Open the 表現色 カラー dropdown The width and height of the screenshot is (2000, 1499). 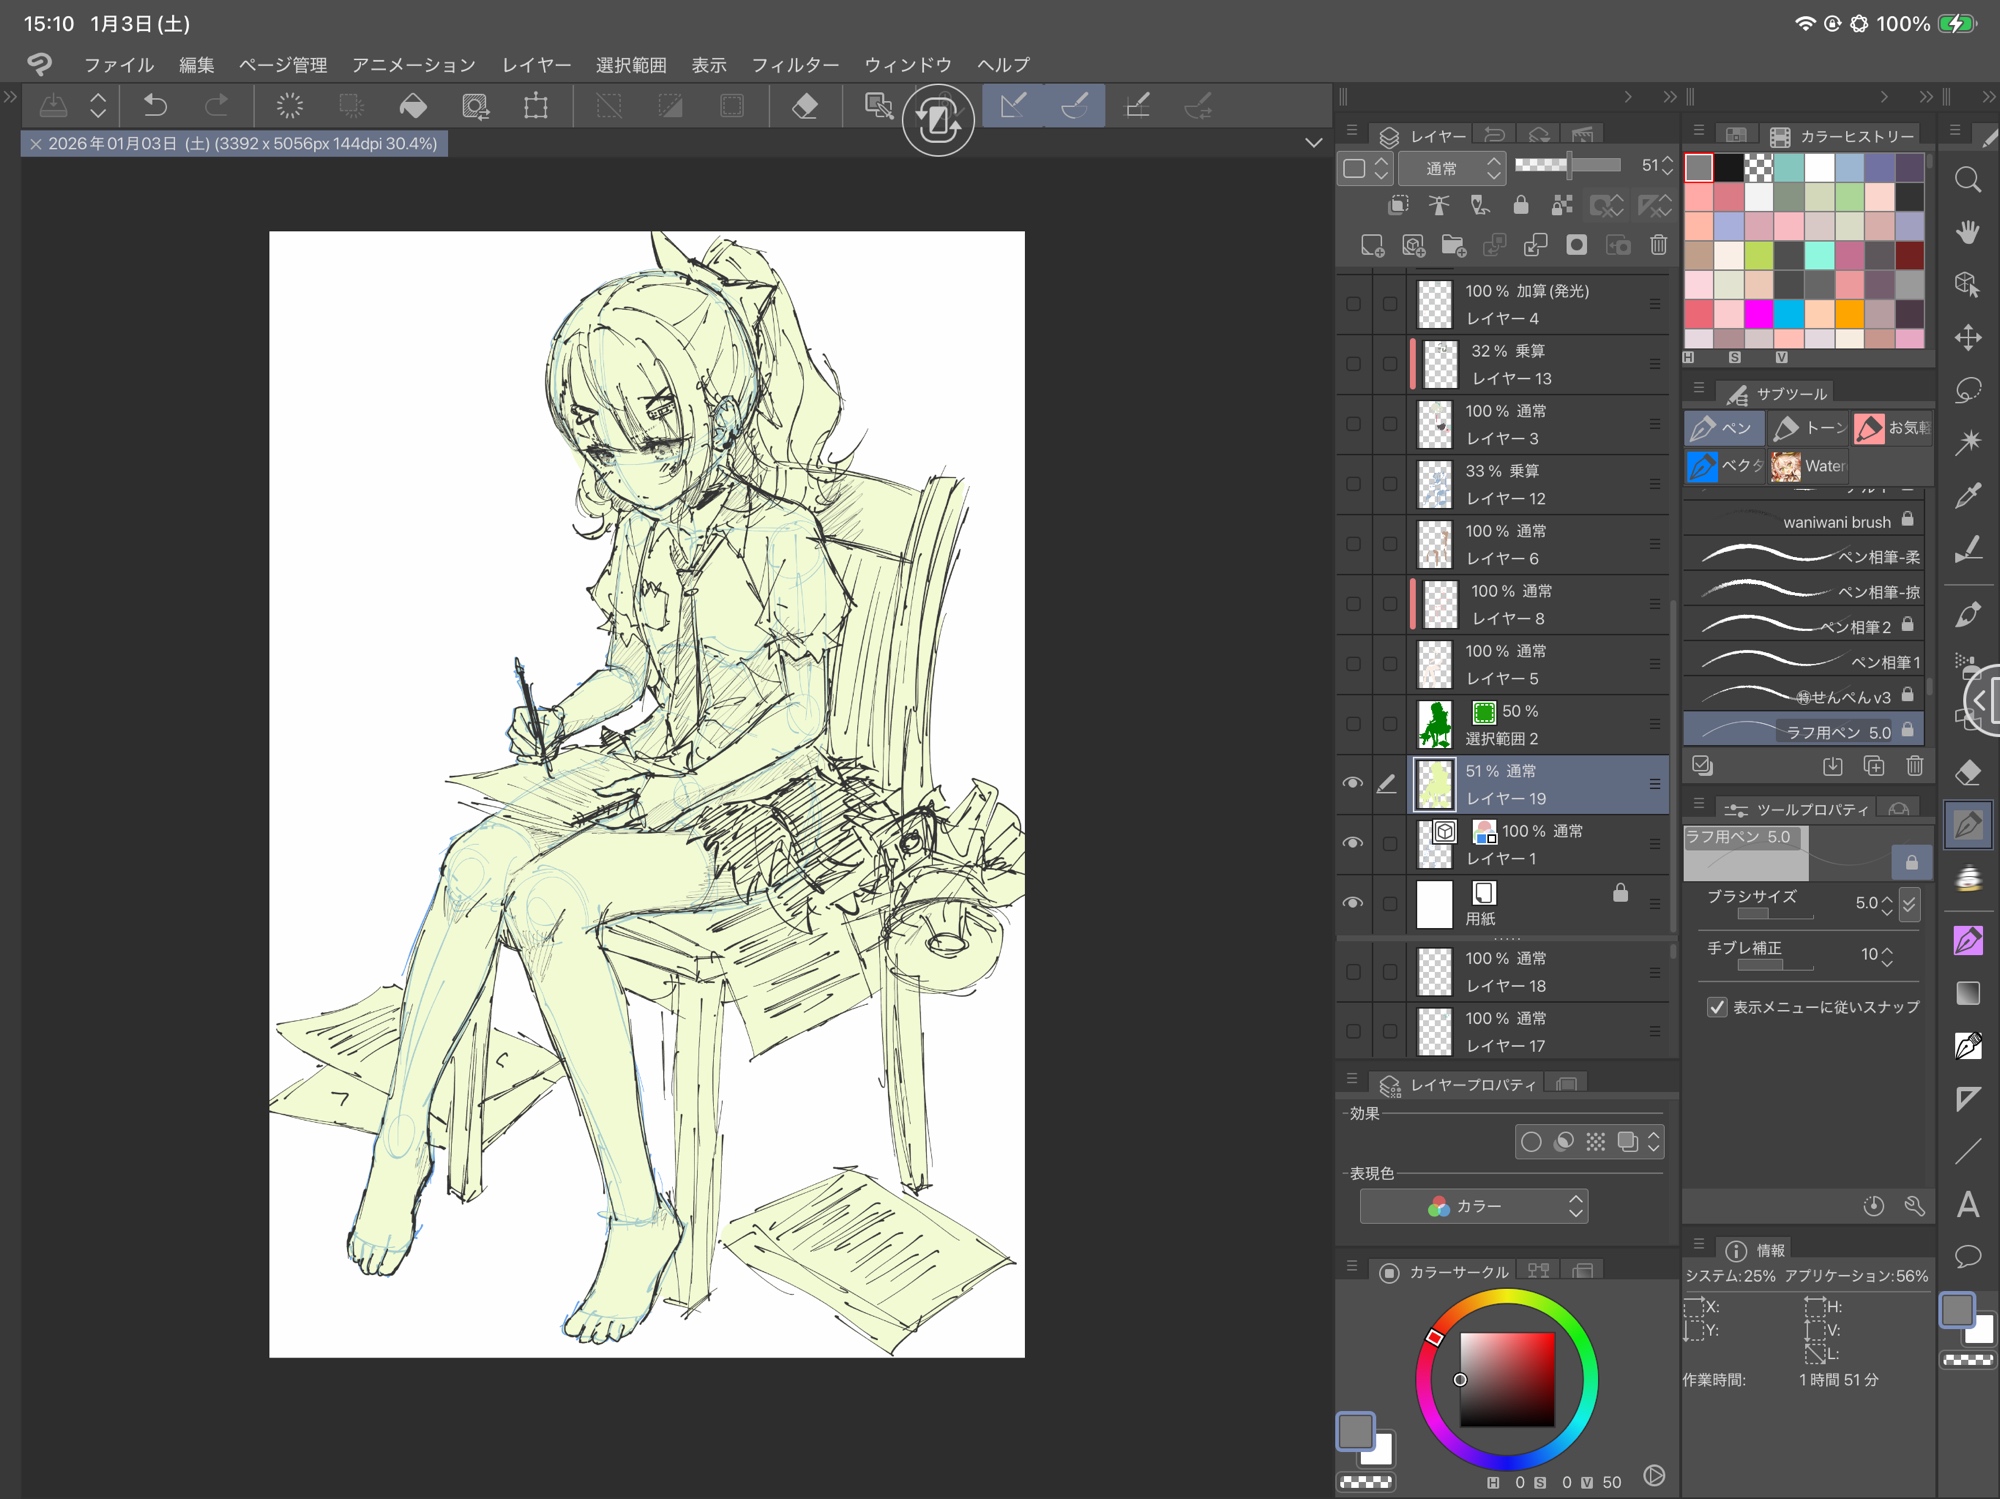pyautogui.click(x=1473, y=1206)
